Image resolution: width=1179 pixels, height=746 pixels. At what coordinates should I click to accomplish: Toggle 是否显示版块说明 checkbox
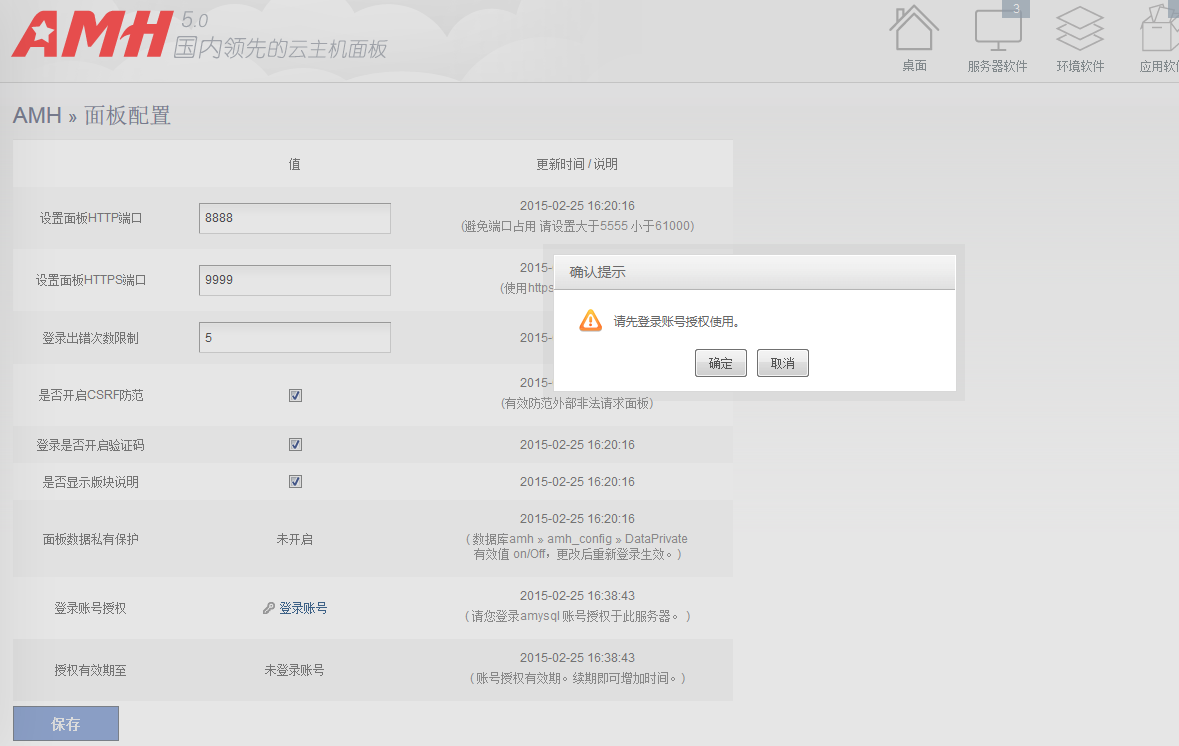(295, 482)
